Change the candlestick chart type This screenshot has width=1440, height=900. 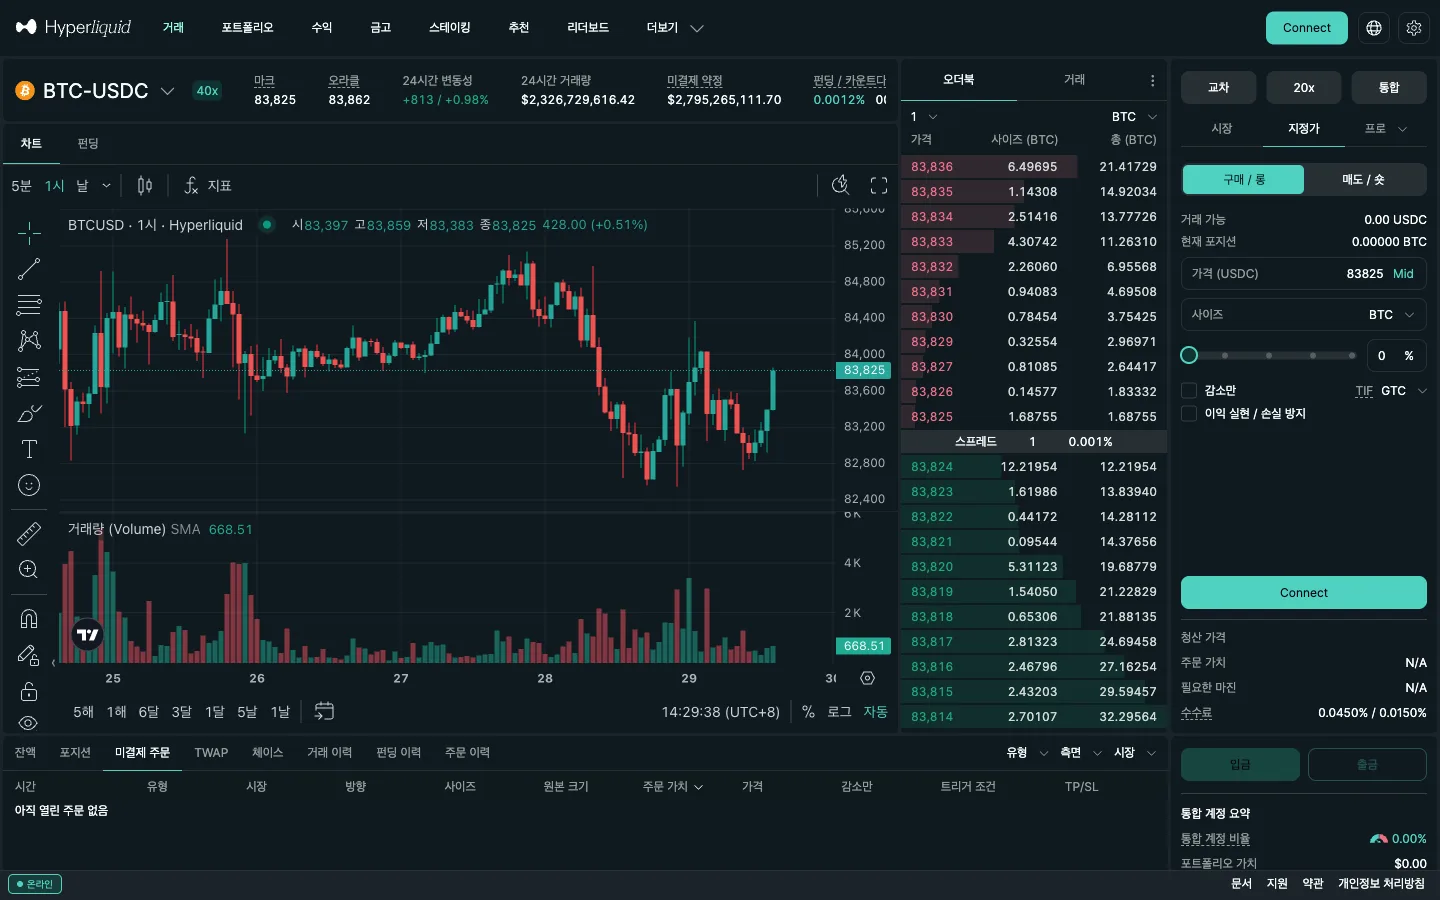(x=145, y=185)
